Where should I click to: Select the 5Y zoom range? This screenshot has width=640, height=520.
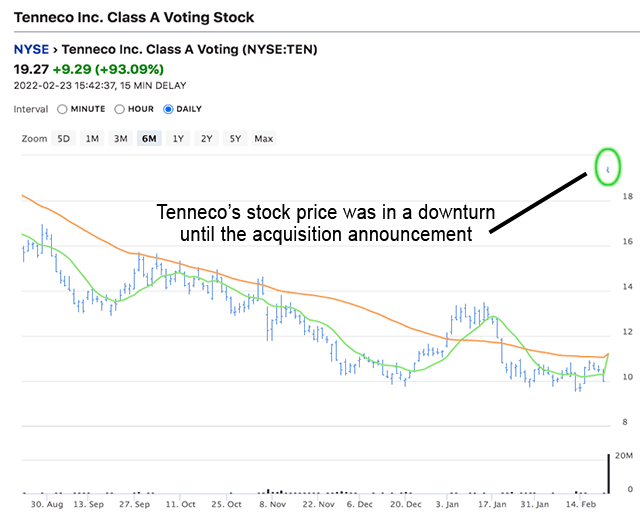pyautogui.click(x=235, y=139)
